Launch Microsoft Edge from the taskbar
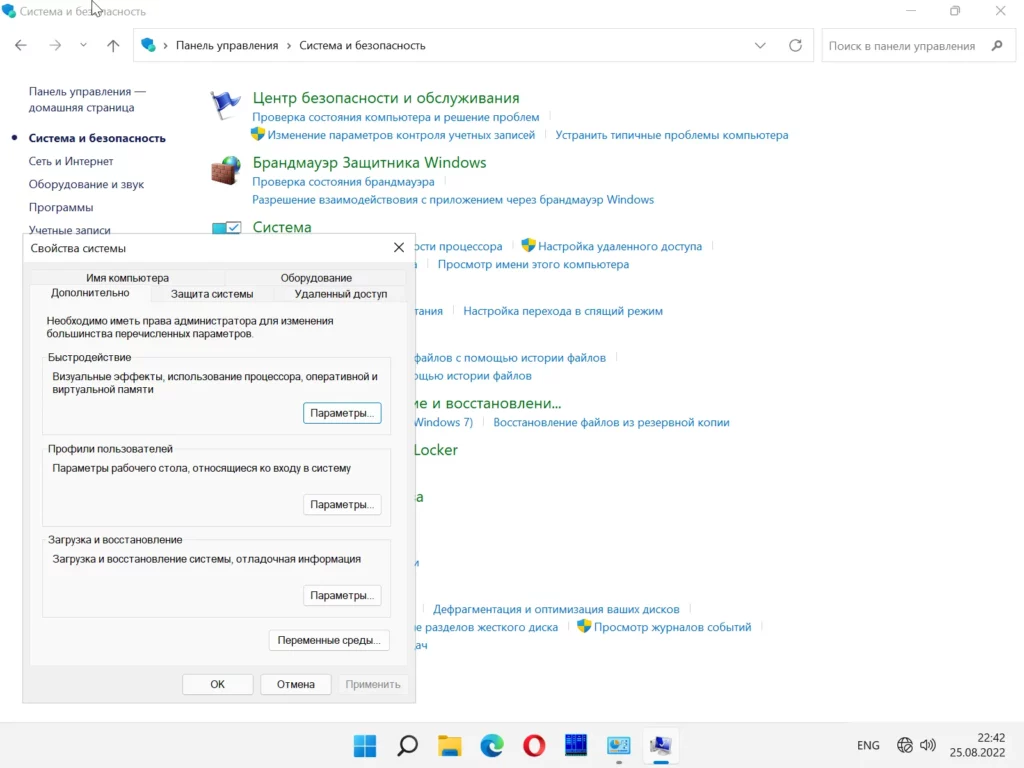Screen dimensions: 1024x768 pos(491,745)
